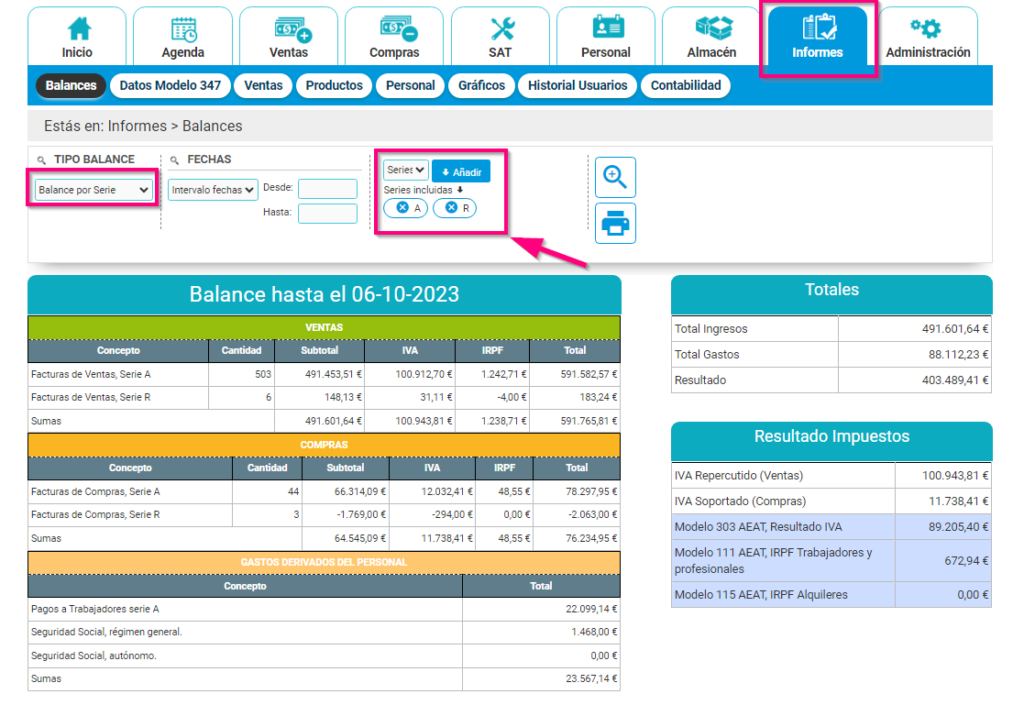Screen dimensions: 1024x716
Task: Select the Gráficos reports tab
Action: tap(481, 86)
